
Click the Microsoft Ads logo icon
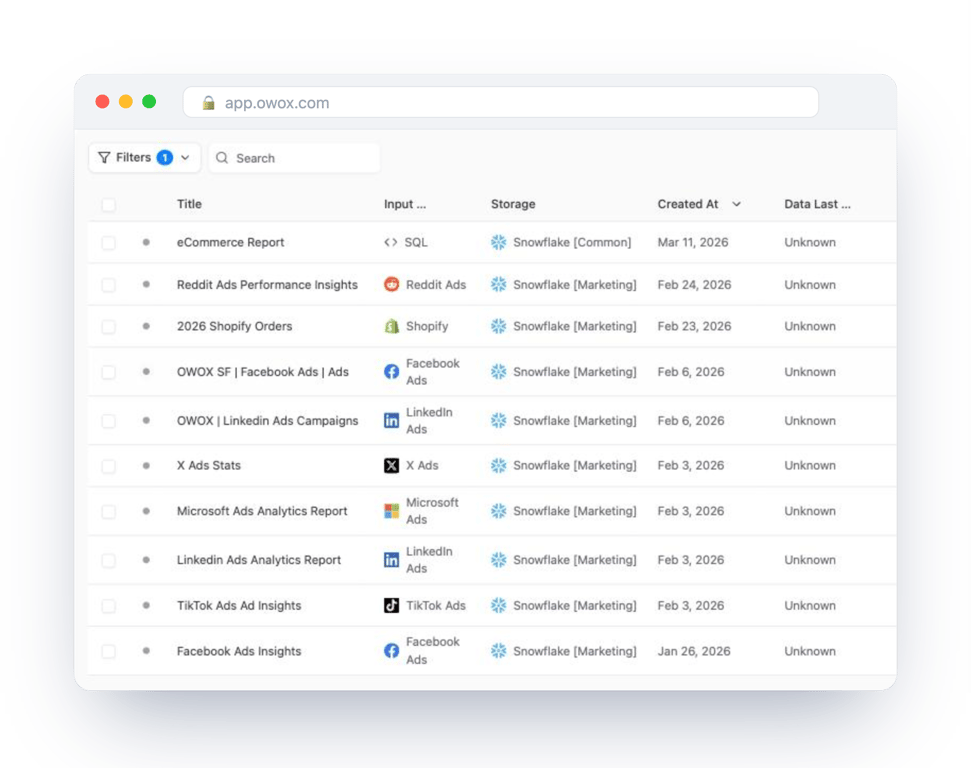tap(391, 511)
